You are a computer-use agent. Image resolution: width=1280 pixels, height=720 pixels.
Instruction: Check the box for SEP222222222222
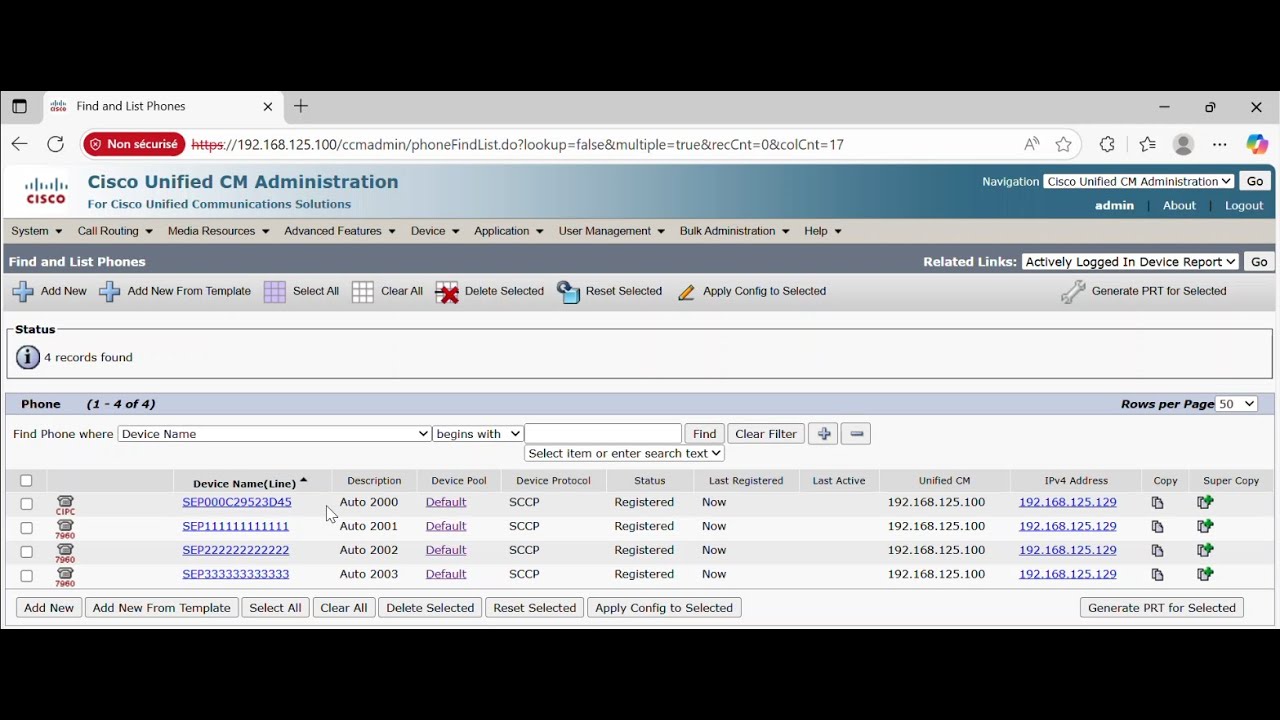27,552
